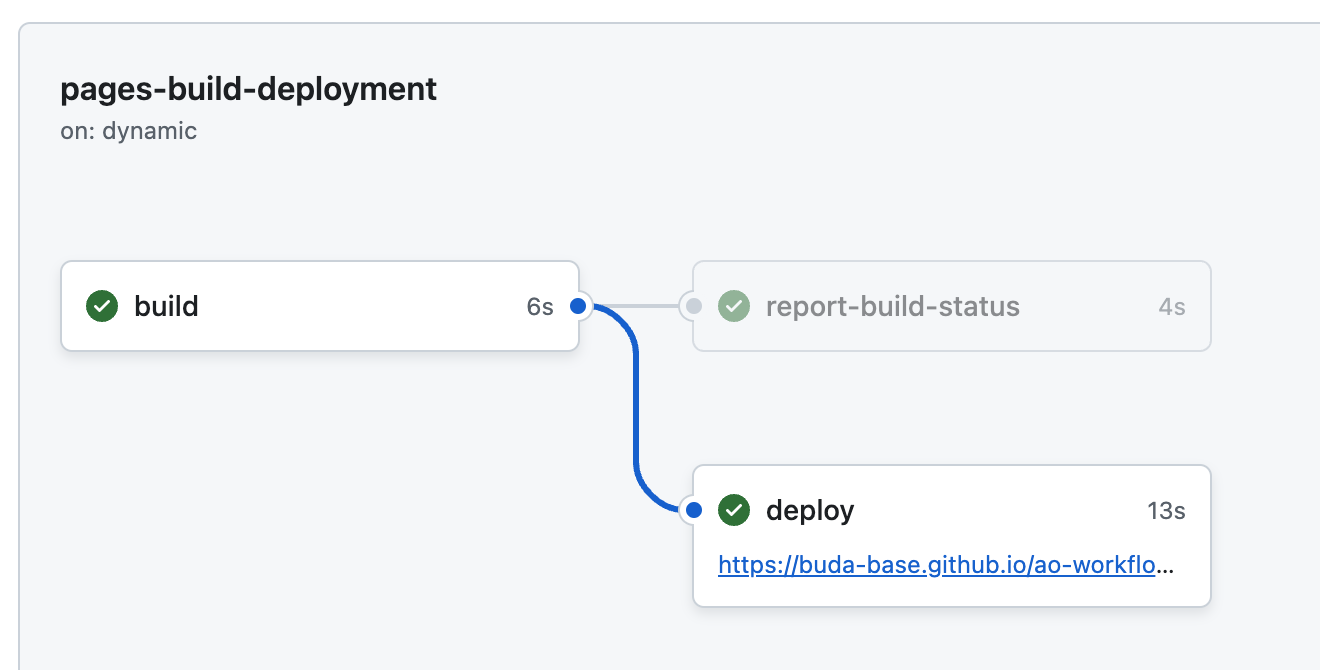Screen dimensions: 1320x670
Task: Click the 'on: dynamic' trigger label
Action: (x=128, y=130)
